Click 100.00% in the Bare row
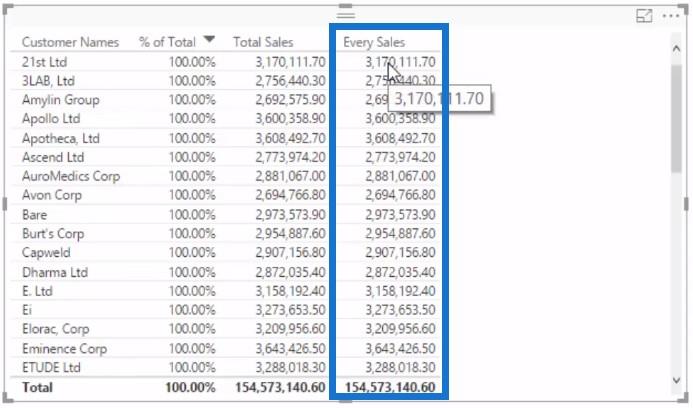The image size is (693, 408). click(x=192, y=215)
